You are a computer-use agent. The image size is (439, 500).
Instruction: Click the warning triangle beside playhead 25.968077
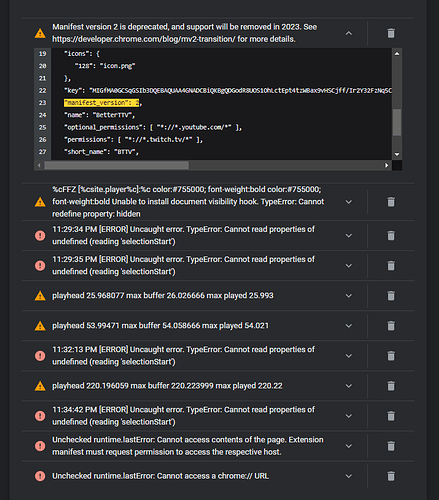pyautogui.click(x=40, y=296)
